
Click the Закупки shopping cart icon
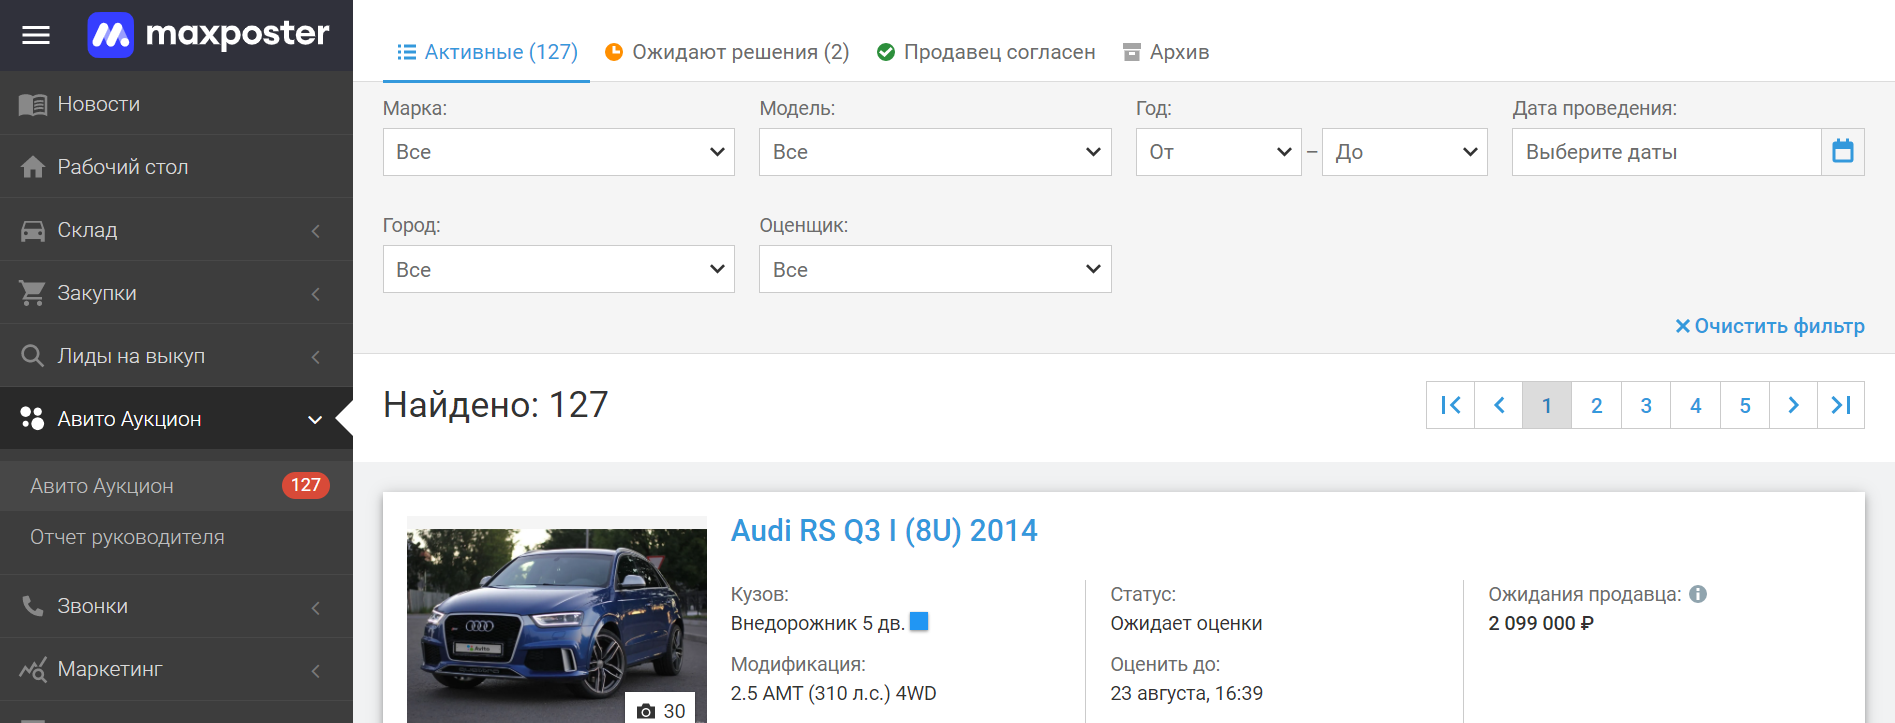tap(33, 293)
